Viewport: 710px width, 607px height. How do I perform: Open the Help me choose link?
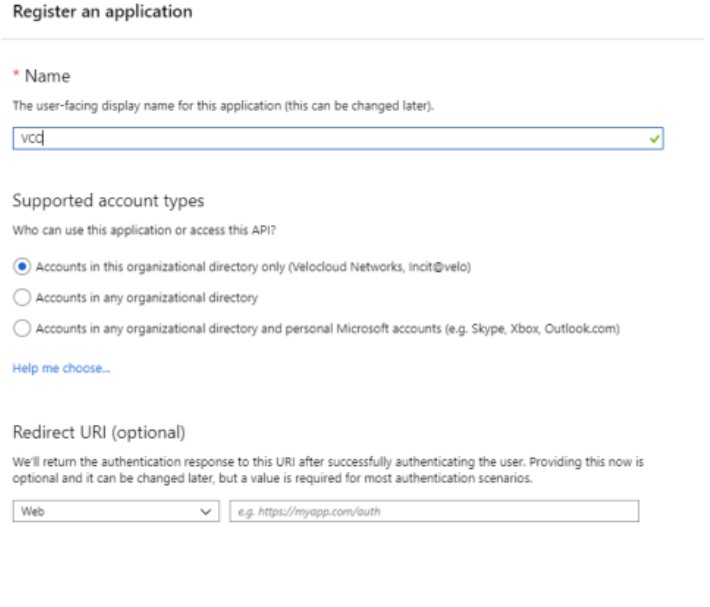(61, 368)
